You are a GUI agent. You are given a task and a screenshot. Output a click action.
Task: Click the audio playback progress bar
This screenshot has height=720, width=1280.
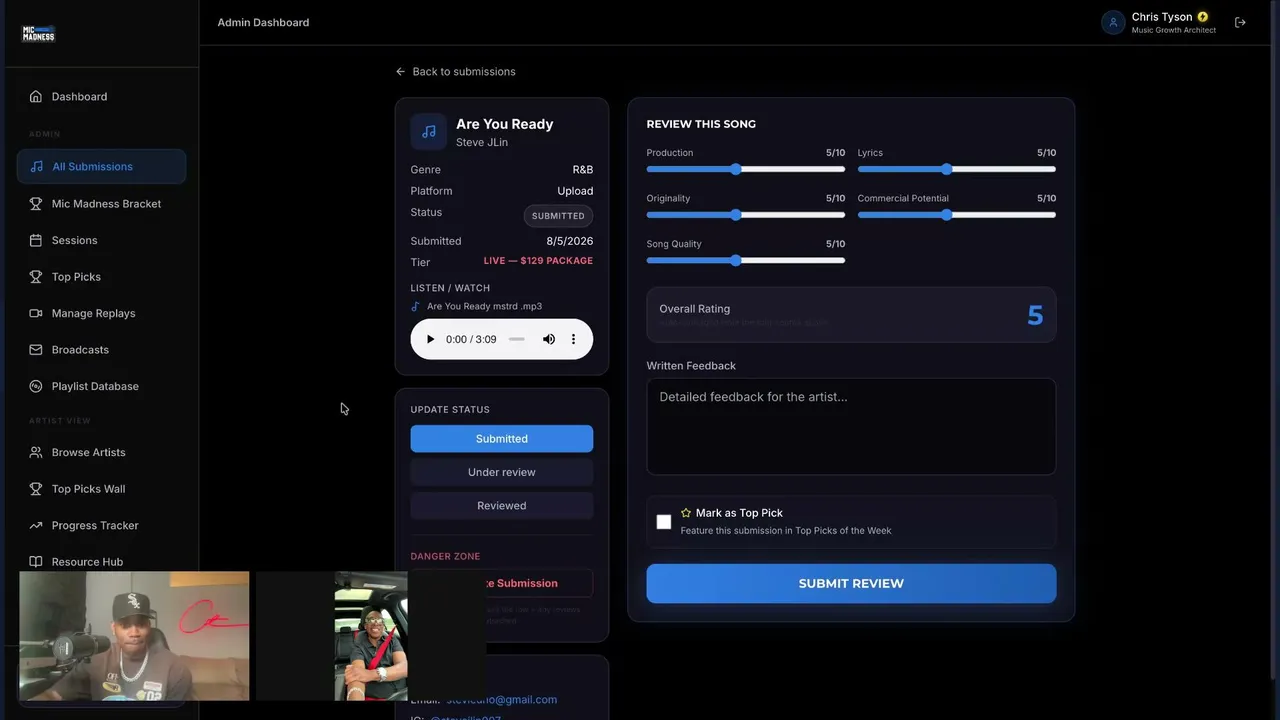tap(517, 339)
